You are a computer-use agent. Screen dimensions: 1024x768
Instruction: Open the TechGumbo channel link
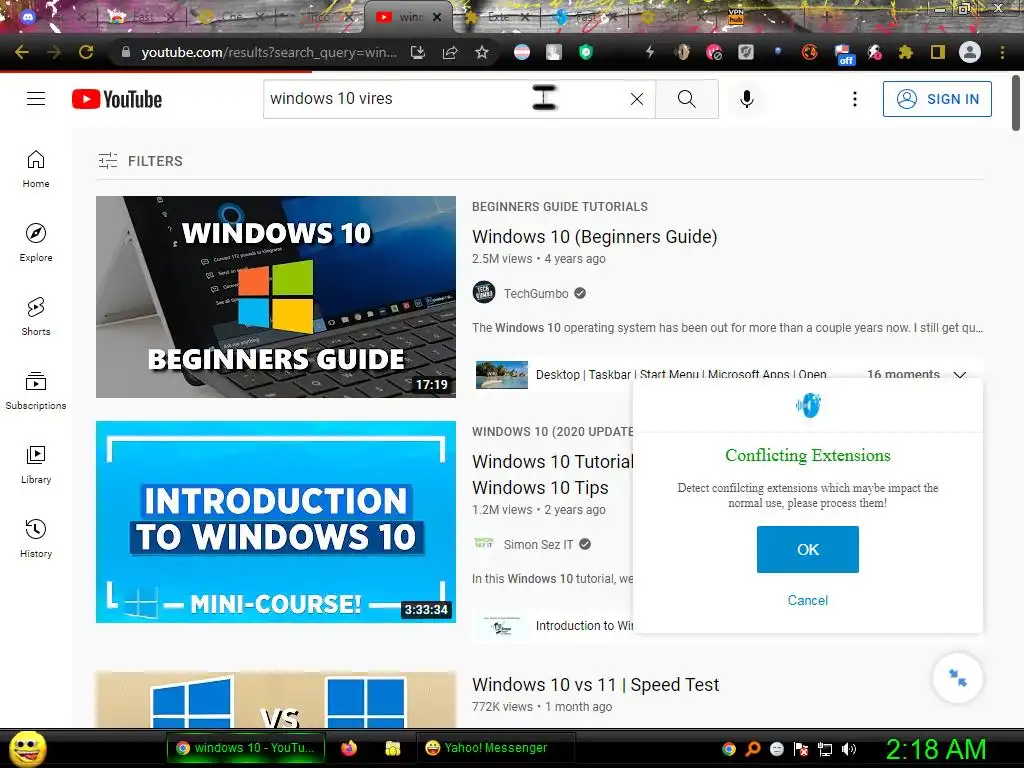tap(536, 293)
